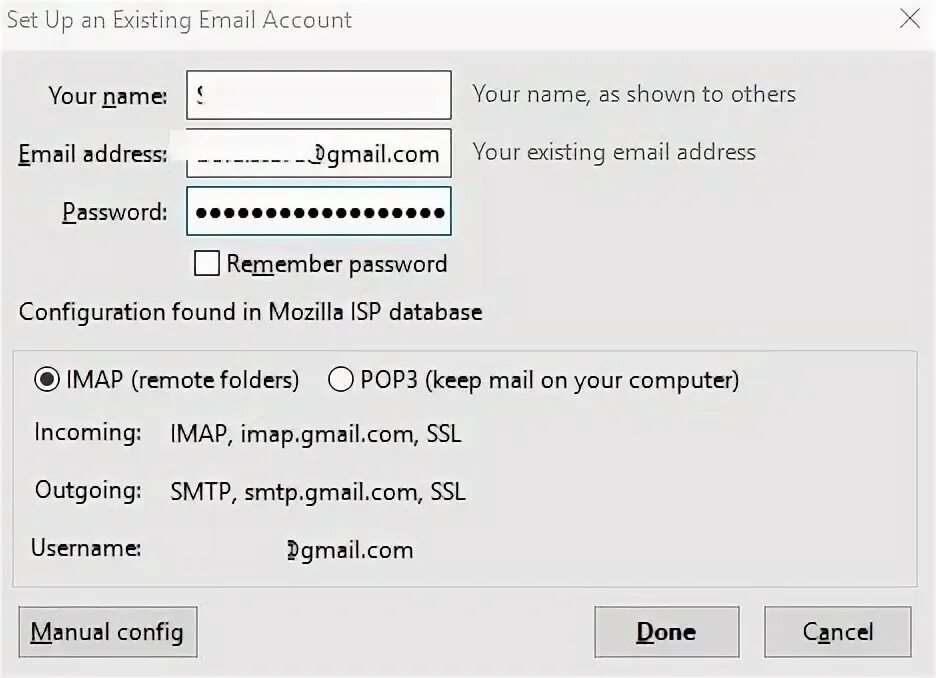The width and height of the screenshot is (936, 678).
Task: Click the "Email address:" field label
Action: tap(92, 154)
